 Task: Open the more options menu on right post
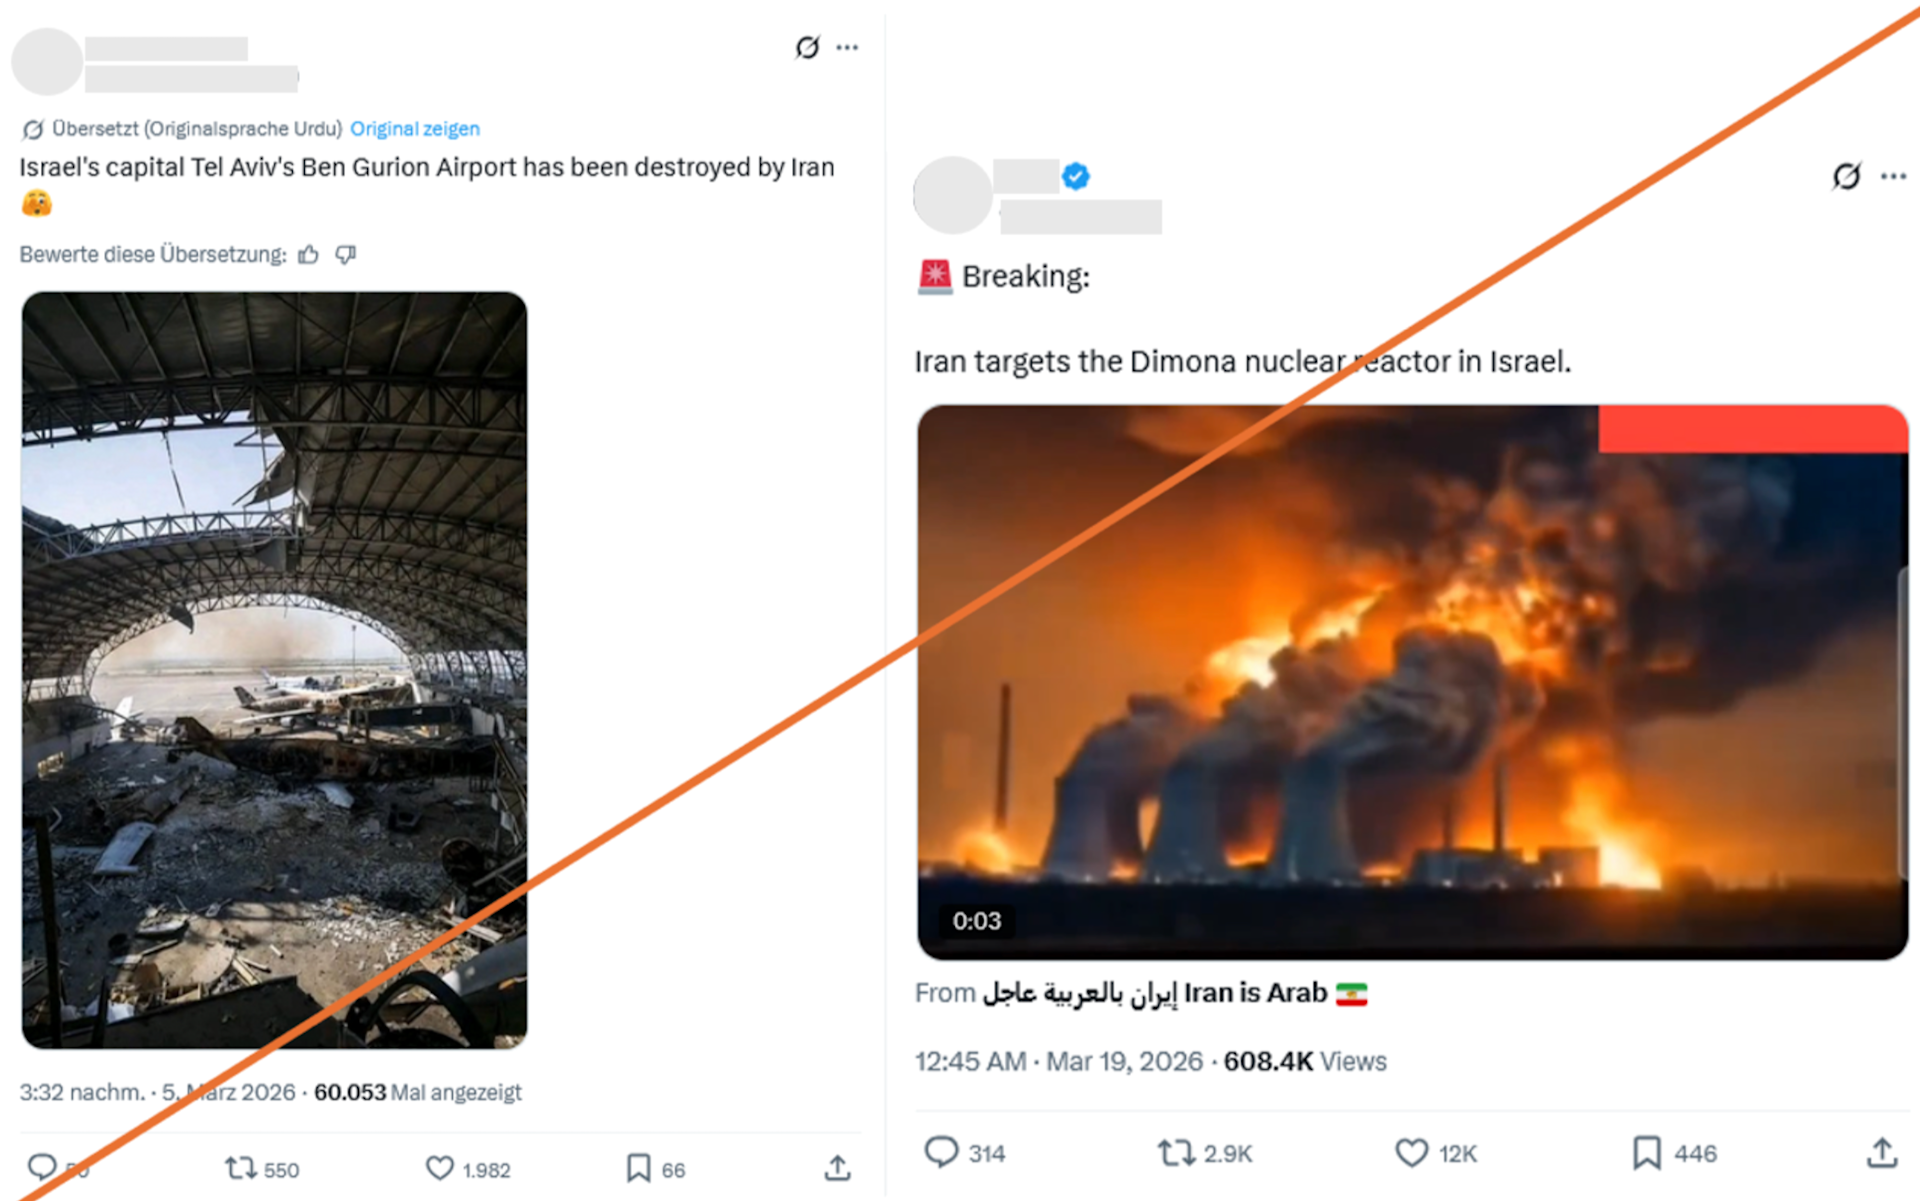pos(1895,176)
